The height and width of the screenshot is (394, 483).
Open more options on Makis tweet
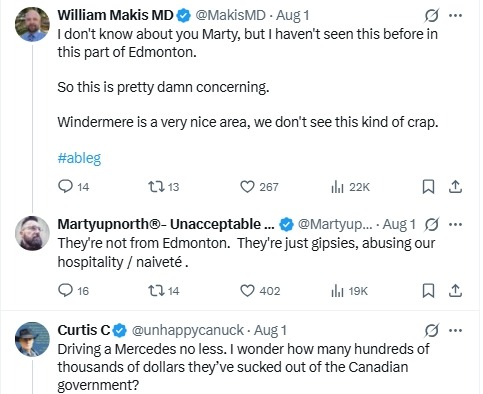tap(455, 15)
